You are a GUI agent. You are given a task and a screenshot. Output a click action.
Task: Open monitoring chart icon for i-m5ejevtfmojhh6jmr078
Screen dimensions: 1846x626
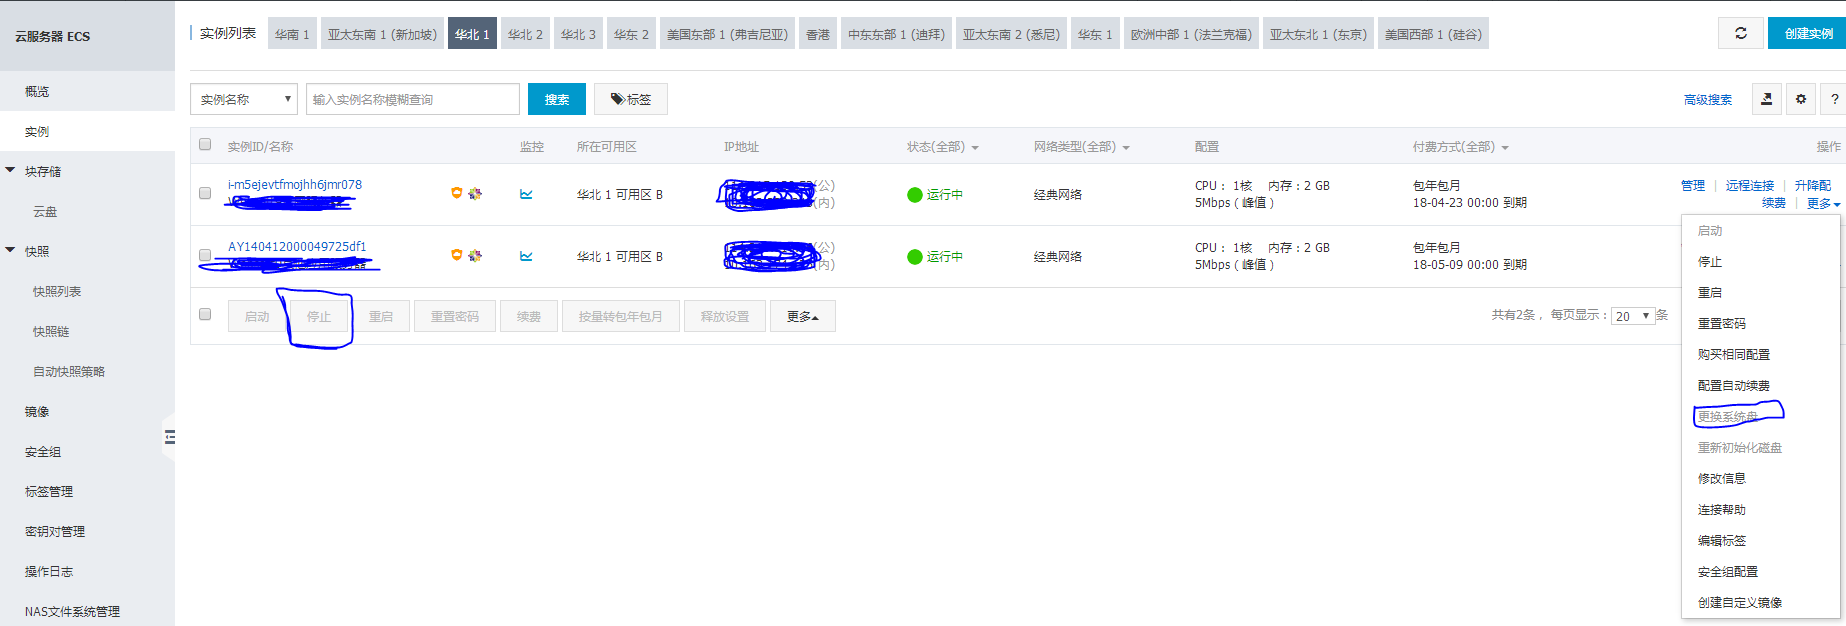click(526, 194)
